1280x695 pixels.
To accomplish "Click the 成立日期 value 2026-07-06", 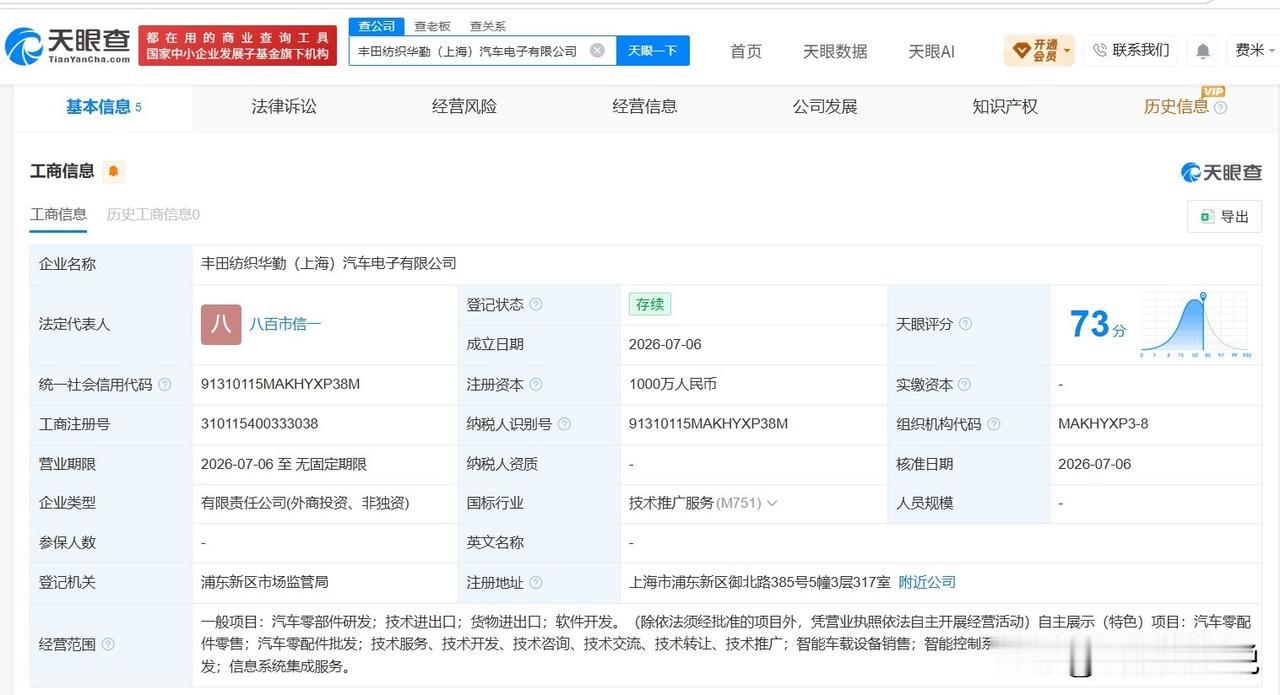I will click(665, 344).
